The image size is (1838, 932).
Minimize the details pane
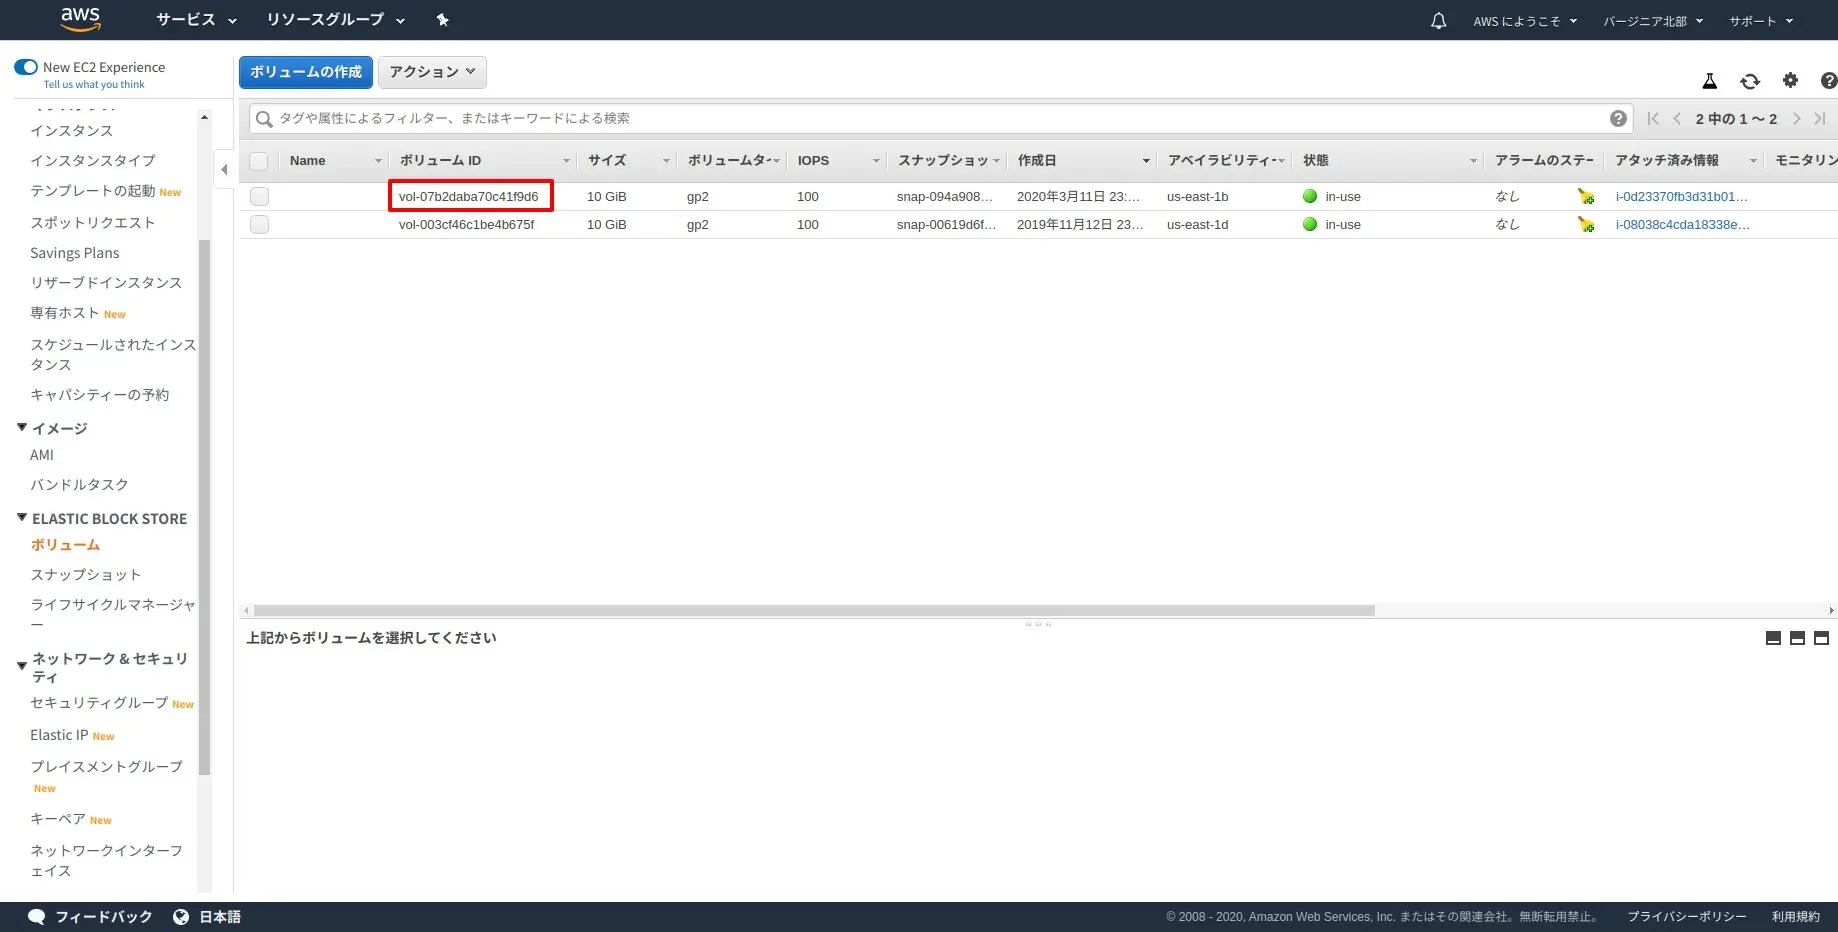click(1773, 638)
